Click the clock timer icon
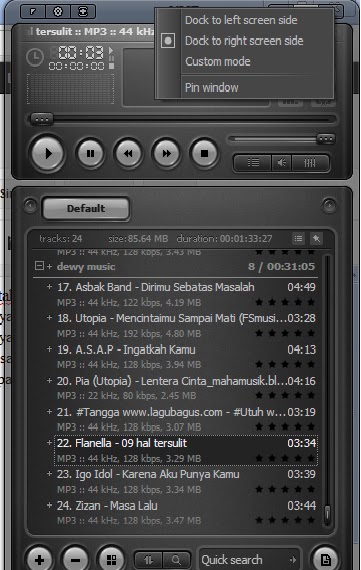The height and width of the screenshot is (570, 361). click(x=35, y=57)
